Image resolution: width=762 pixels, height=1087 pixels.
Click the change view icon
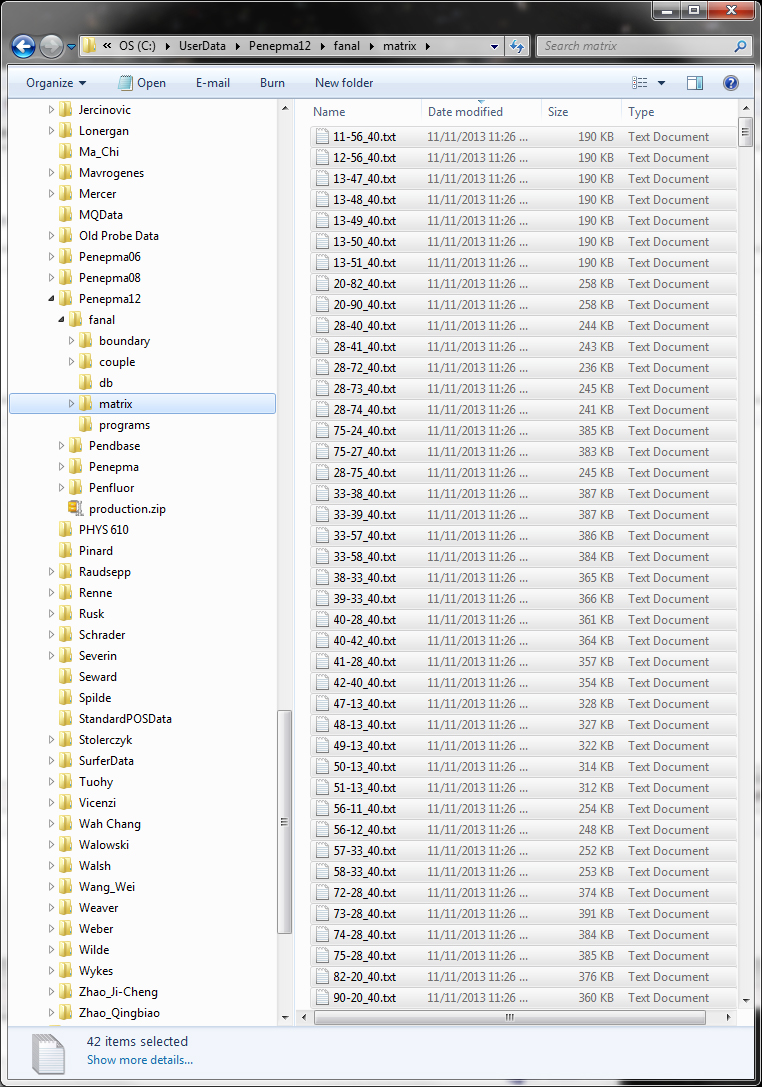pyautogui.click(x=640, y=83)
